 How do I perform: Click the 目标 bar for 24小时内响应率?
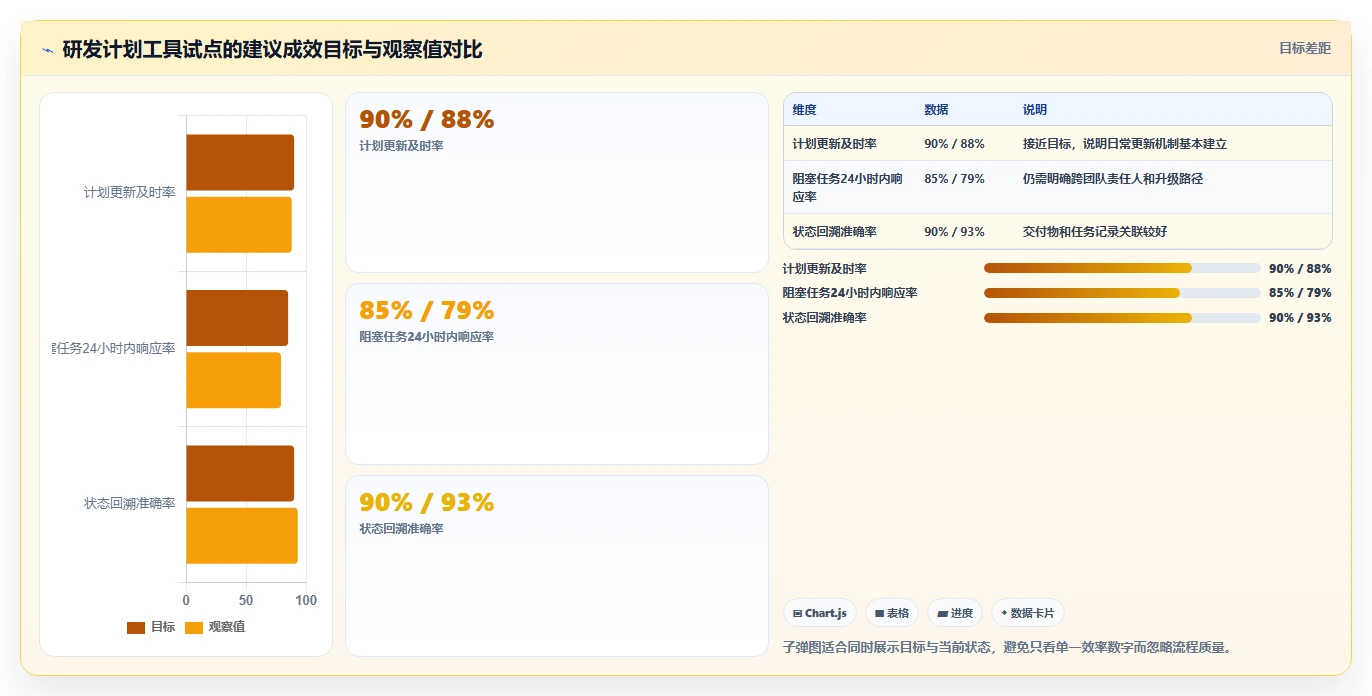click(237, 318)
